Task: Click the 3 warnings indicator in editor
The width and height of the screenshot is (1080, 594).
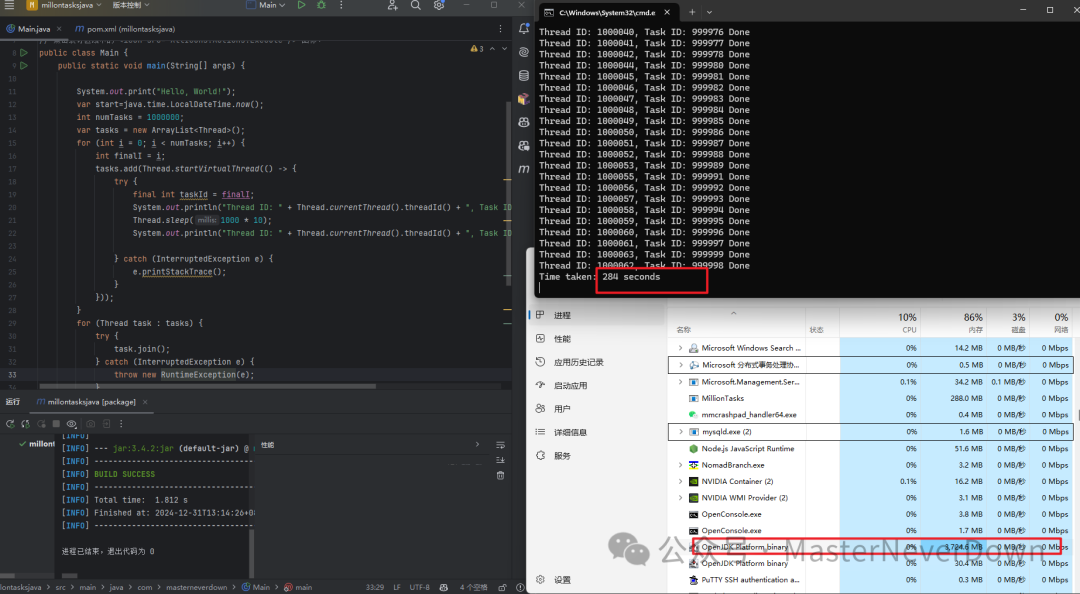Action: tap(477, 49)
